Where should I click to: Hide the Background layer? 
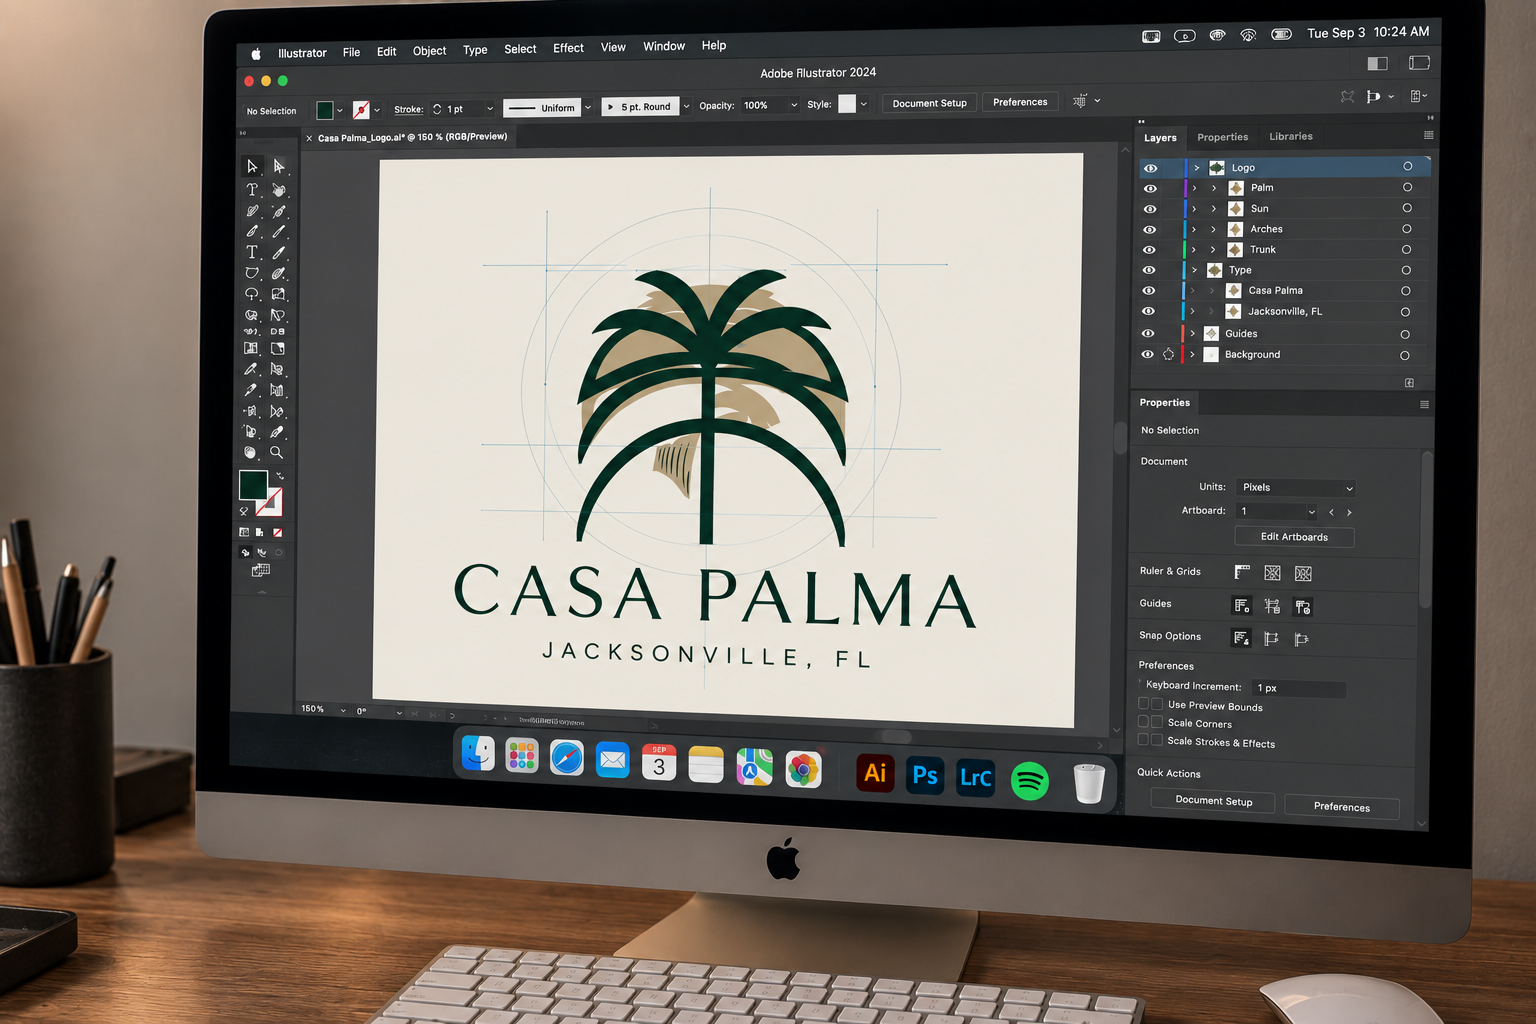[x=1147, y=354]
